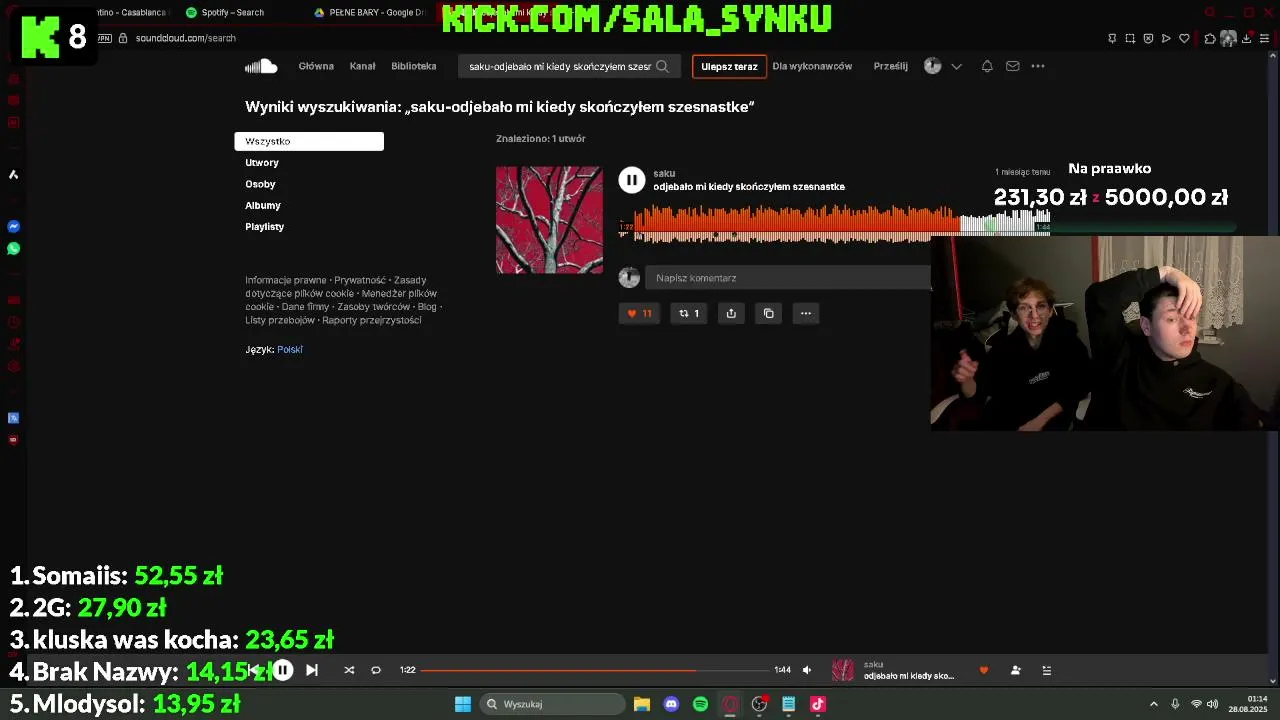Open the track title odjebało mi kiedy skończyłem szesnastke

749,186
